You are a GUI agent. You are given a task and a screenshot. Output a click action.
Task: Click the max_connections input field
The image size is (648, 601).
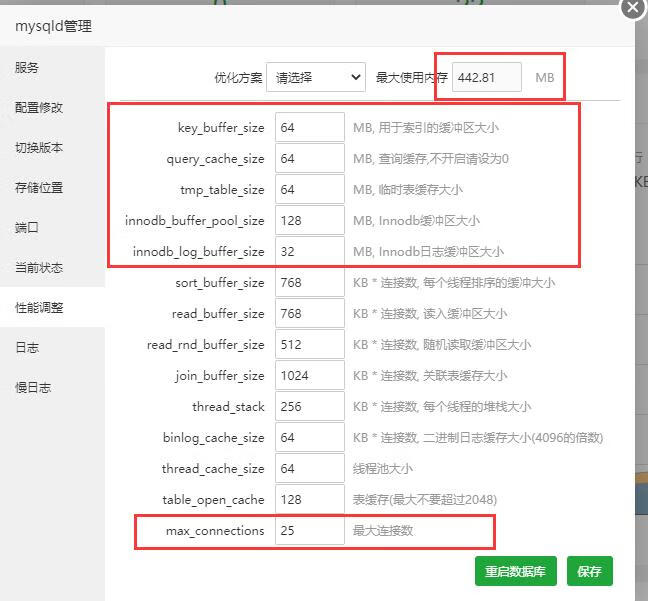(x=309, y=531)
